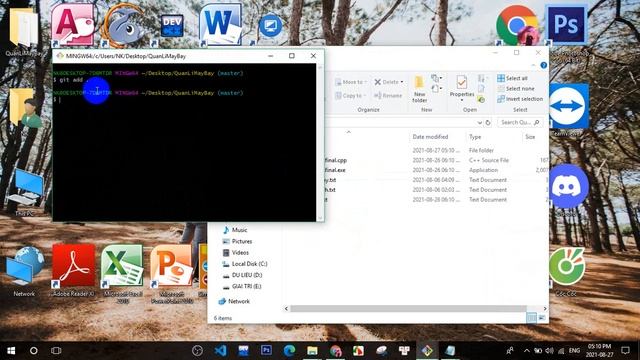
Task: Expand the Properties dropdown arrow
Action: point(462,100)
